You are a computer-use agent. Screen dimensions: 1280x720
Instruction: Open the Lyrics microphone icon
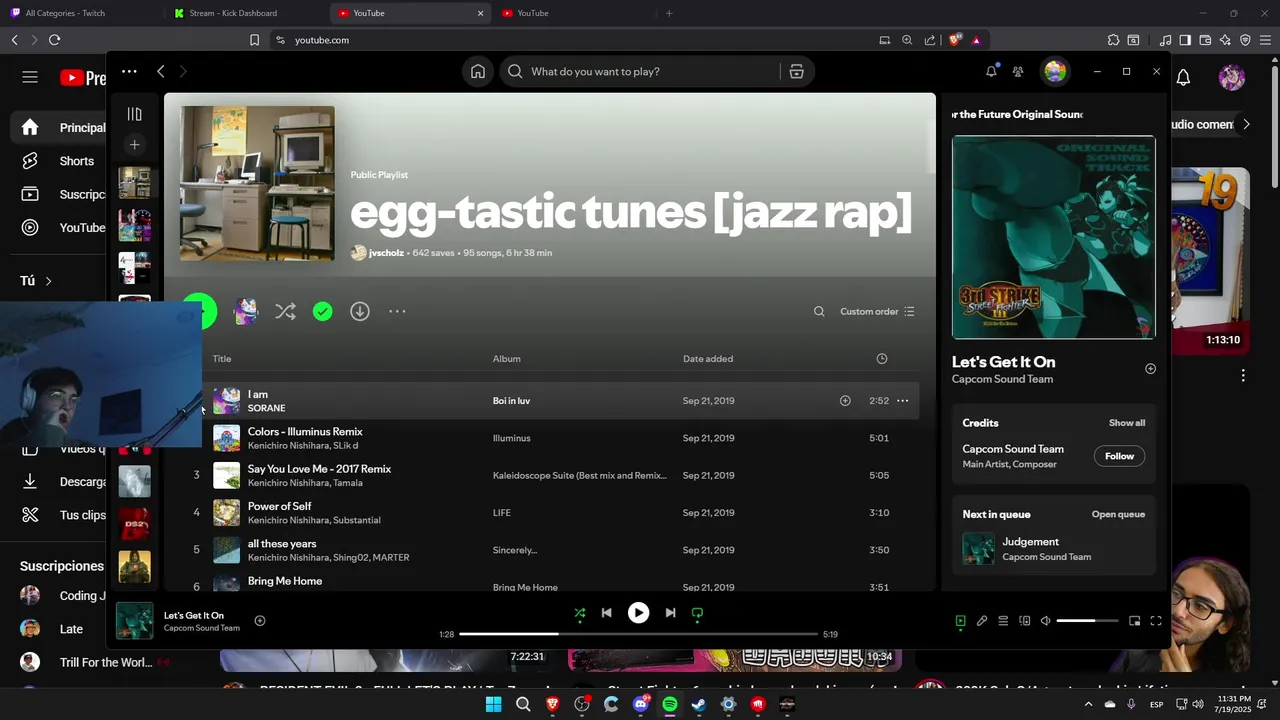982,621
